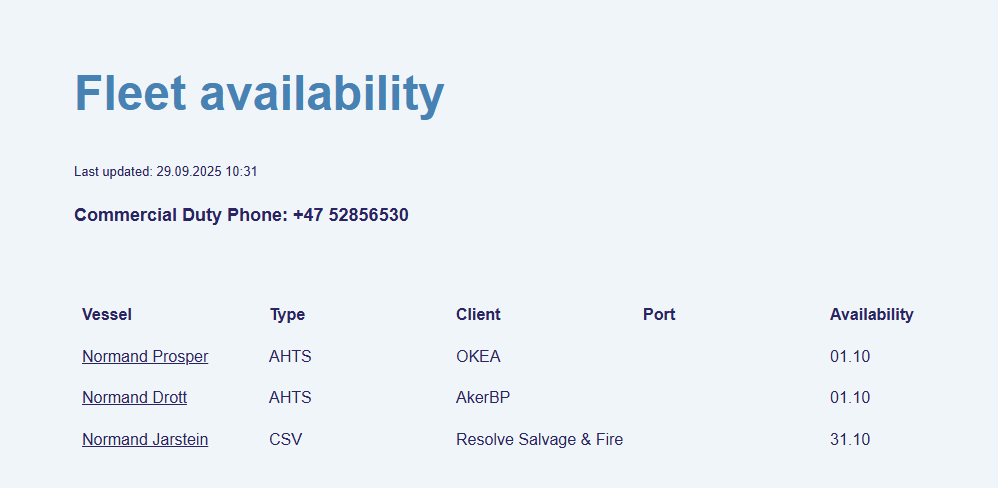Click Normand Drott's 01.10 availability date

tap(850, 397)
